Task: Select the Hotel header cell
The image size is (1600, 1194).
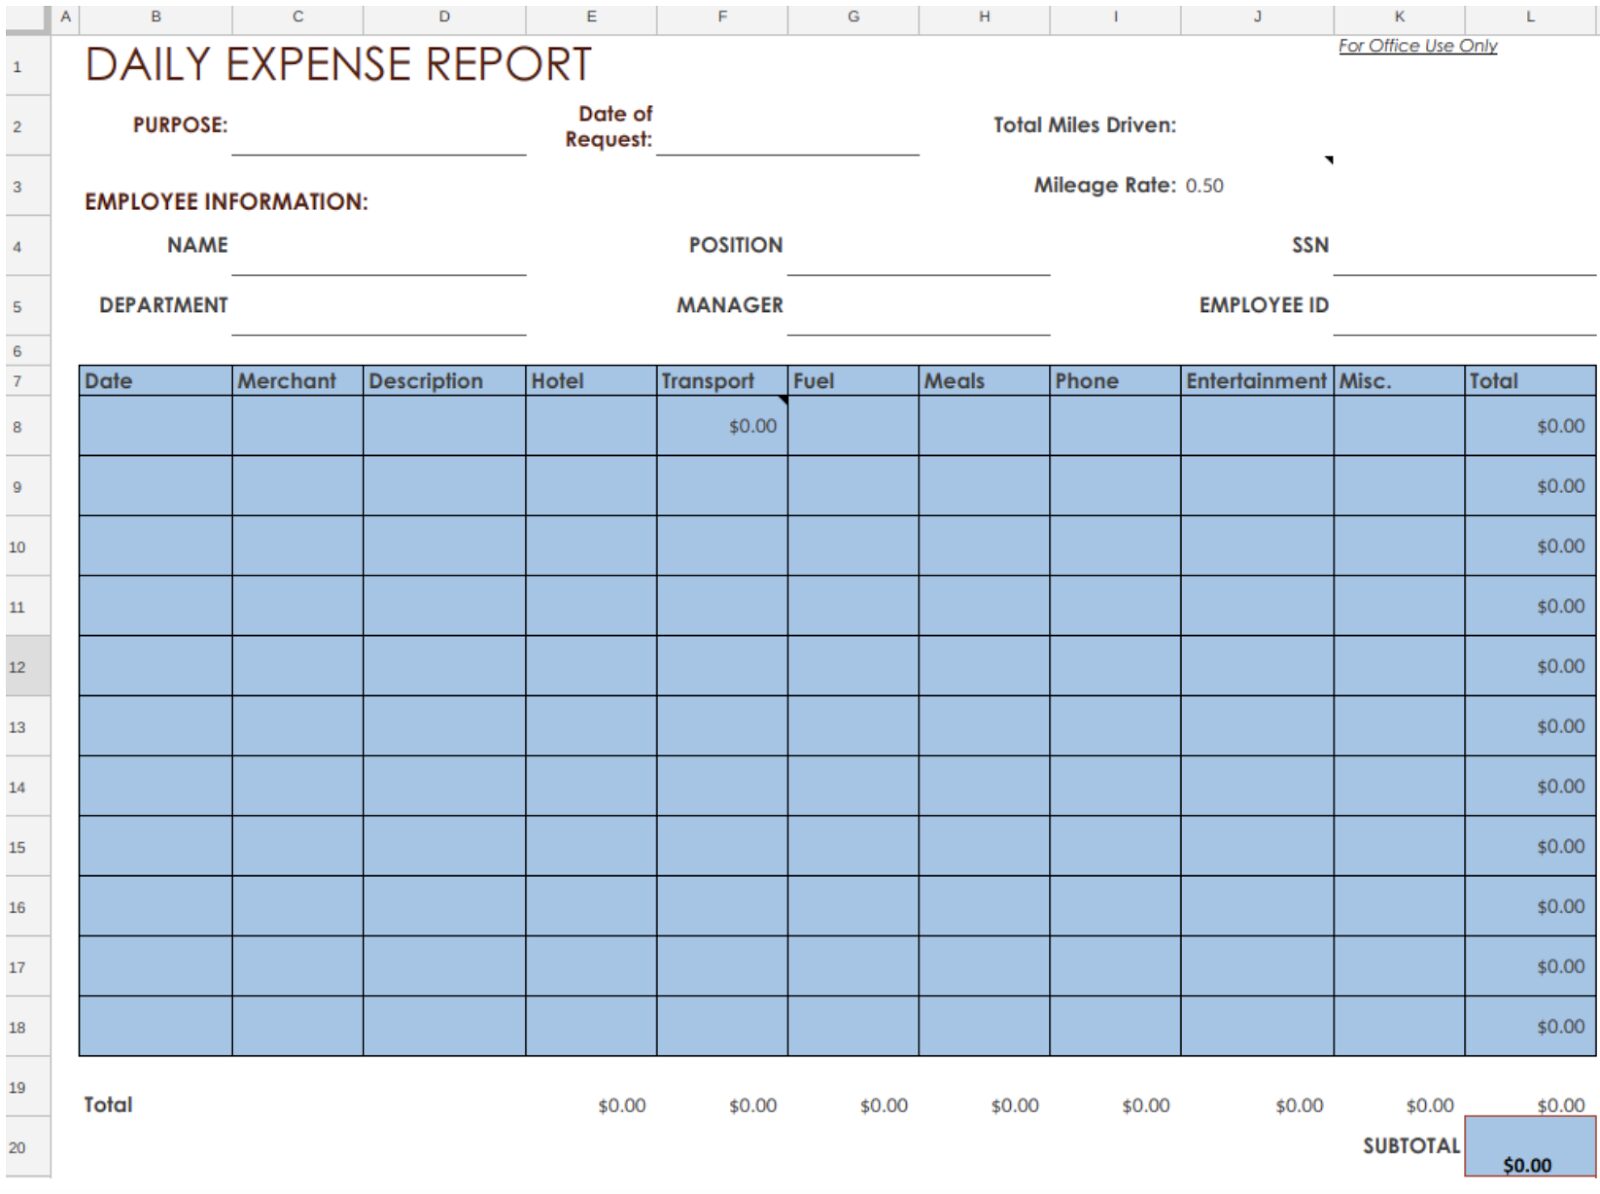Action: 591,381
